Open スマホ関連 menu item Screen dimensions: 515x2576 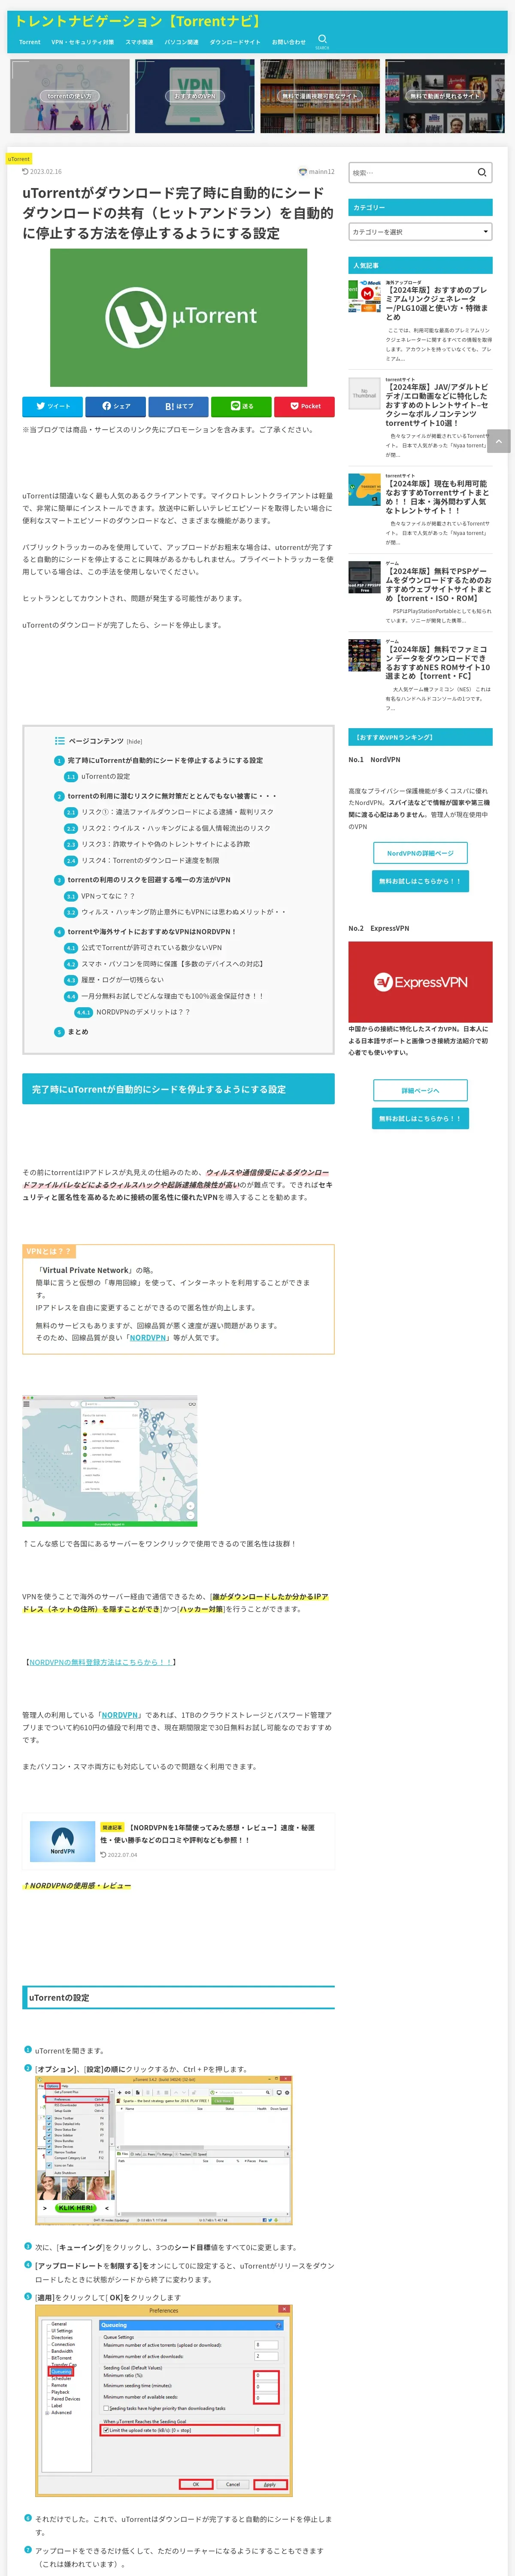tap(139, 42)
